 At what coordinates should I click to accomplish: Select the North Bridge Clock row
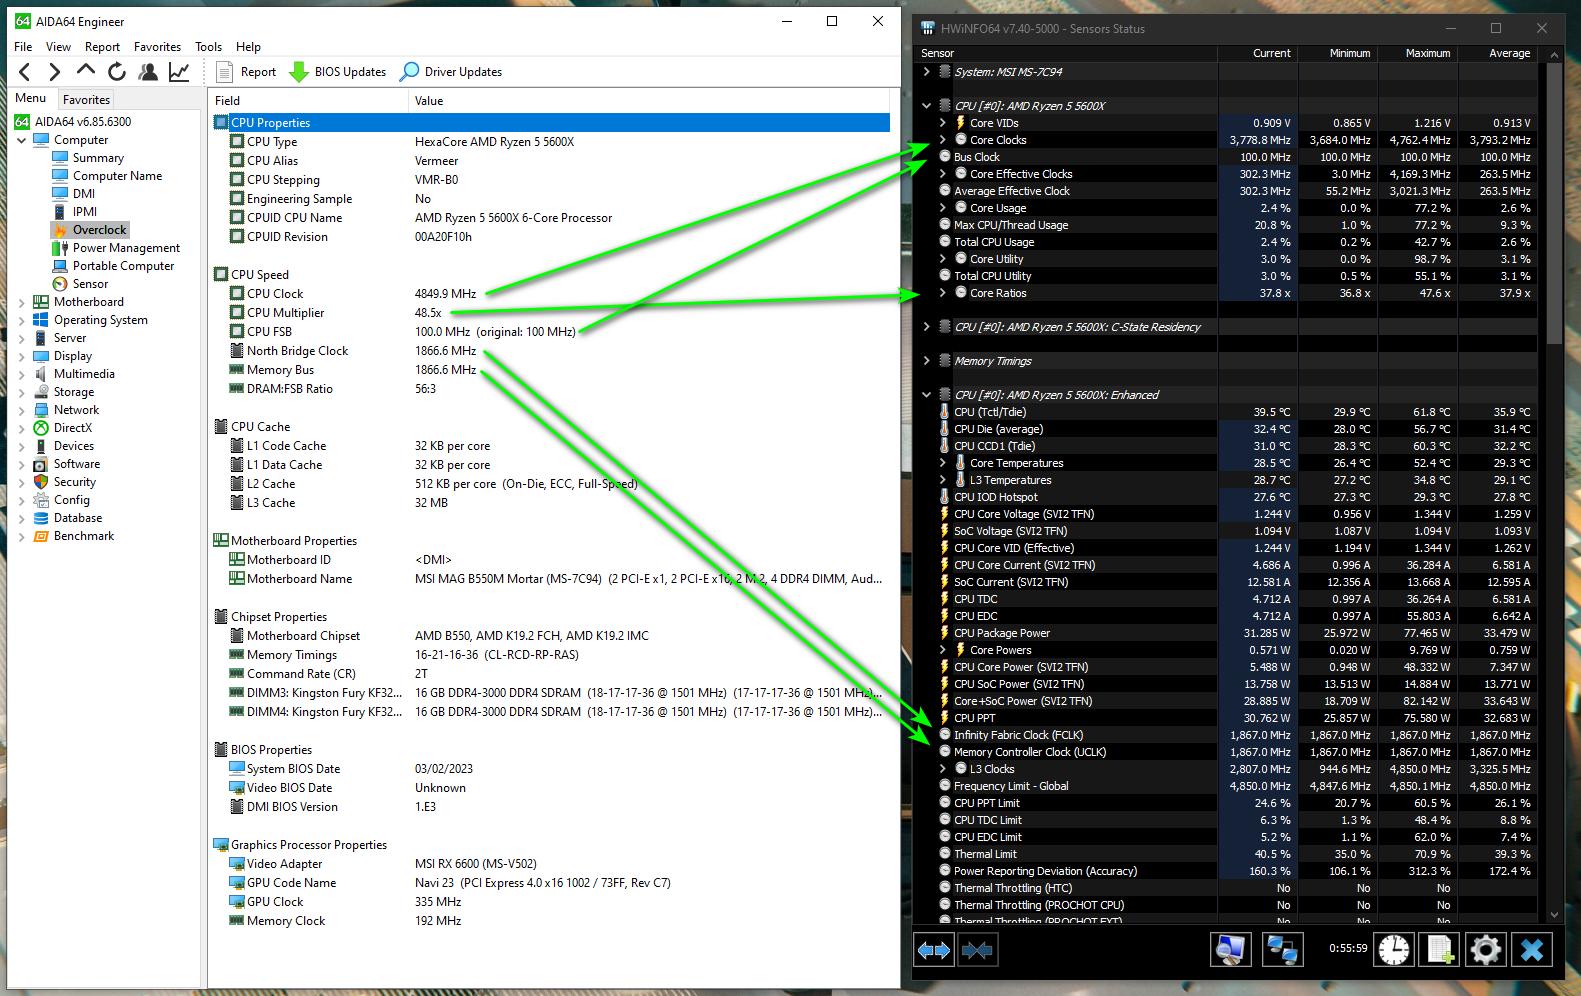click(x=551, y=351)
